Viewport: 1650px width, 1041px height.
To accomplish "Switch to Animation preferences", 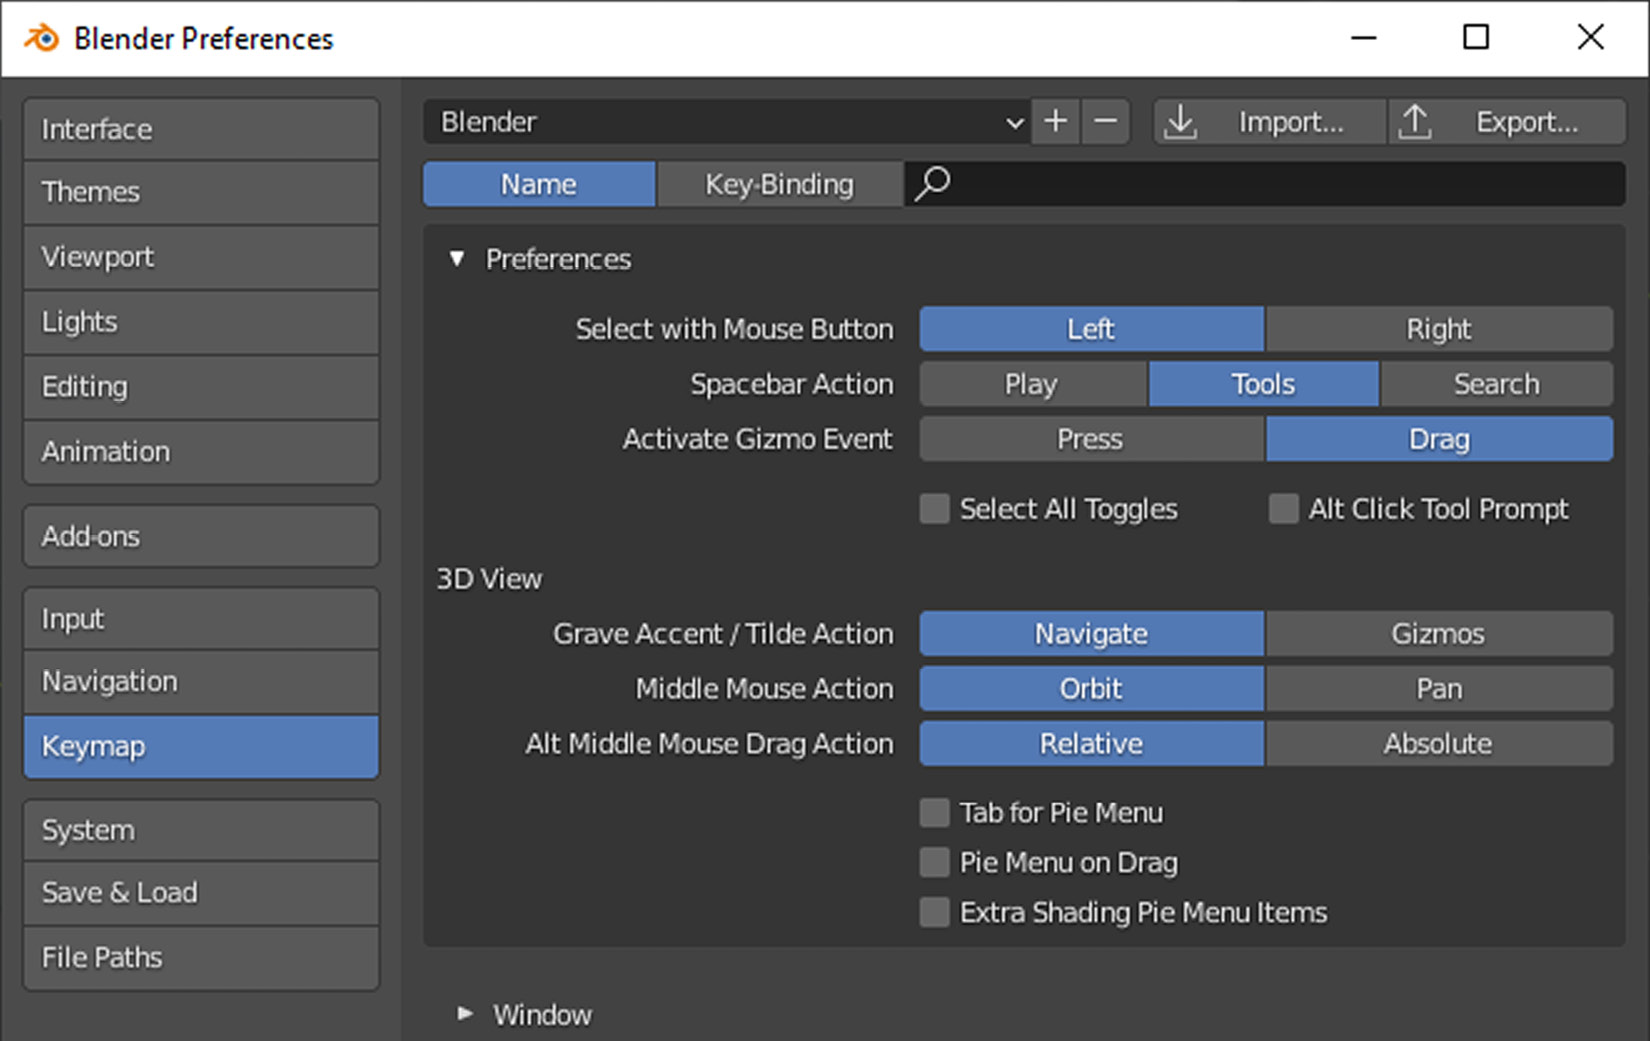I will click(201, 452).
